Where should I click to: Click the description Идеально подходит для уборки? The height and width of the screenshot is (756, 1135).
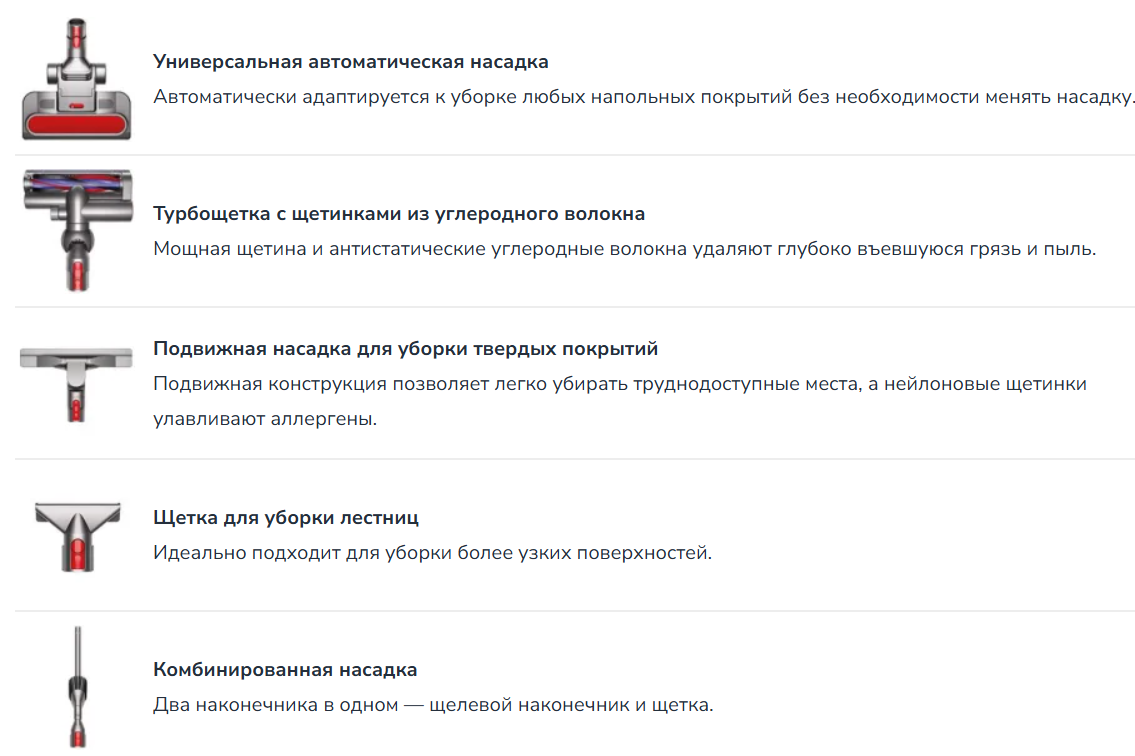[432, 553]
